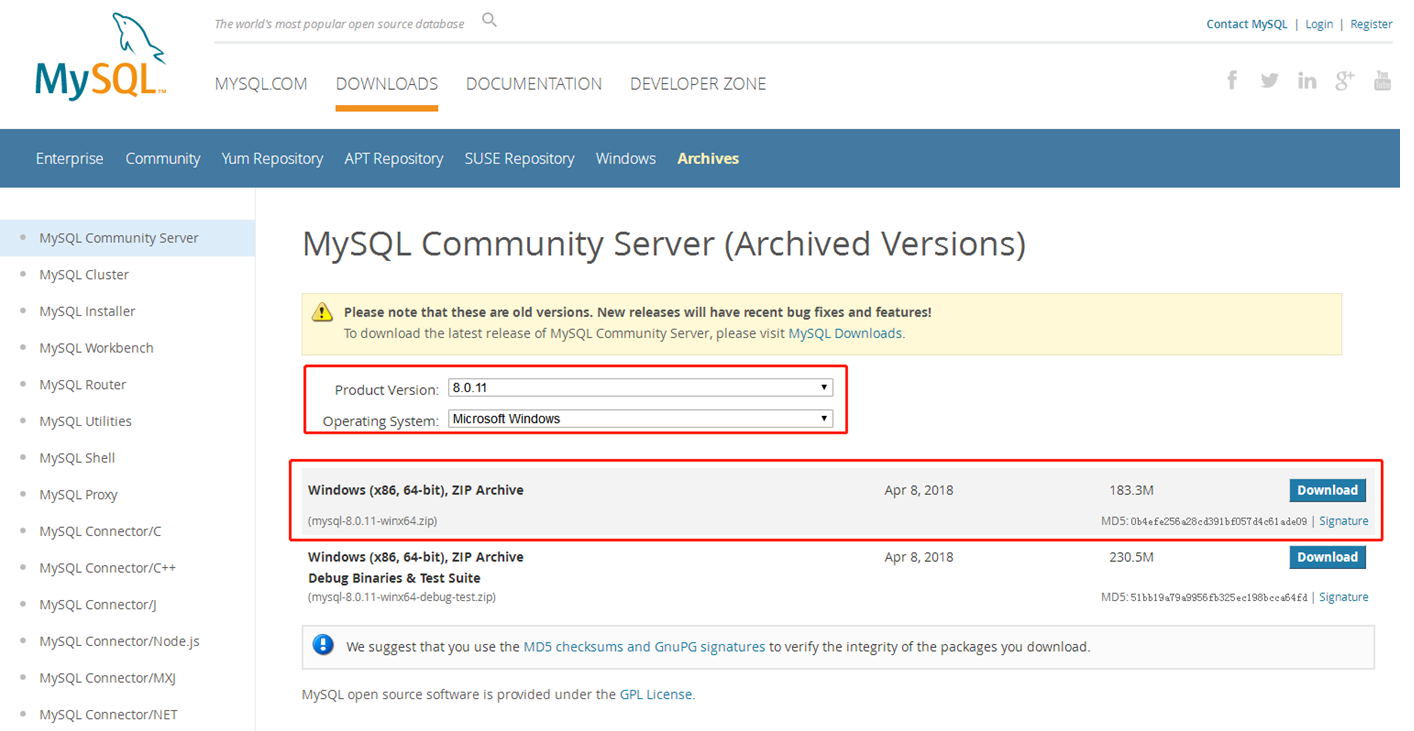
Task: Open the LinkedIn icon in header
Action: pyautogui.click(x=1307, y=80)
